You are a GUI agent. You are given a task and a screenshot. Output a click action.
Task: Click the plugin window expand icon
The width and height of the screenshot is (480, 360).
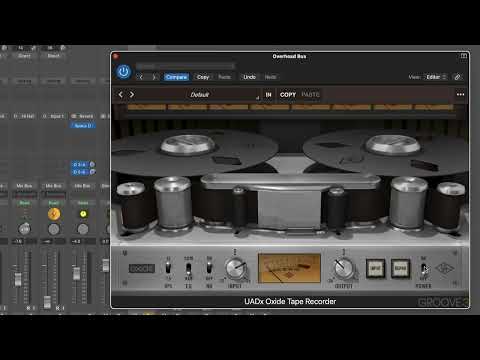click(x=464, y=56)
